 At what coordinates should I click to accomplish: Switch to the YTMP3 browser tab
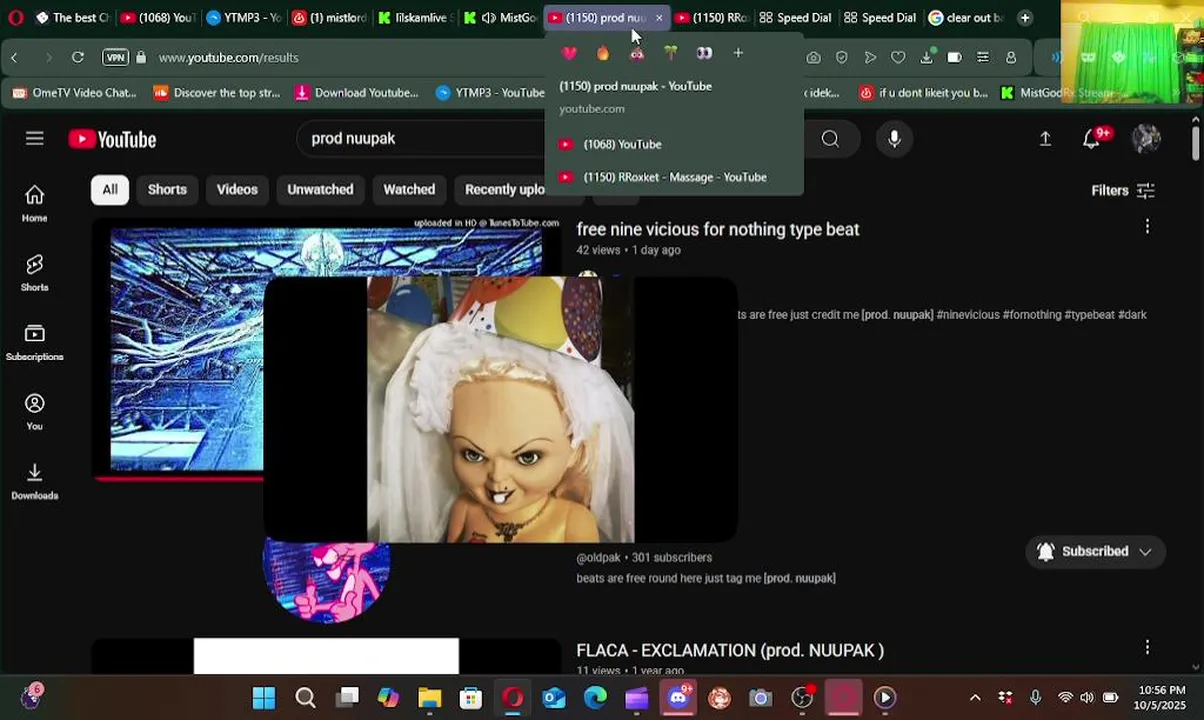tap(243, 17)
